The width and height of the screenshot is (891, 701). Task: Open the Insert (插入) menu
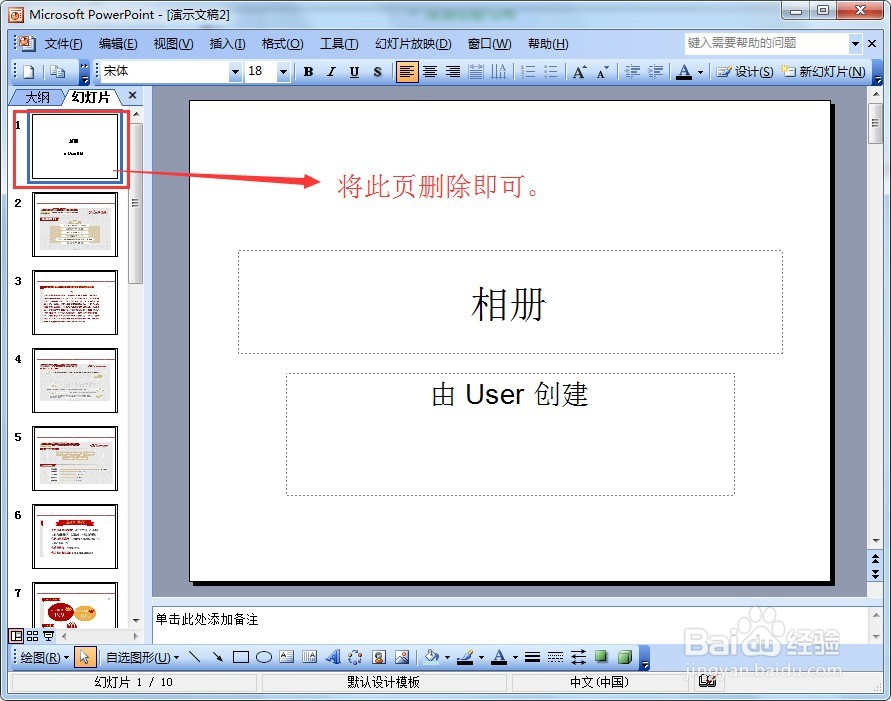tap(227, 44)
